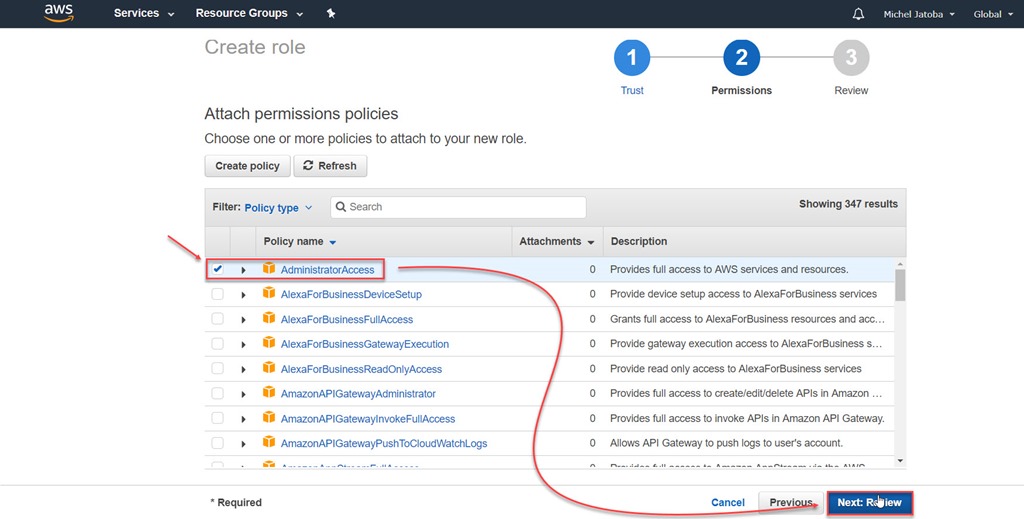Open the AmazonAPIGatewayPushToCloudWatchLogs policy link
The width and height of the screenshot is (1024, 519).
pos(384,443)
